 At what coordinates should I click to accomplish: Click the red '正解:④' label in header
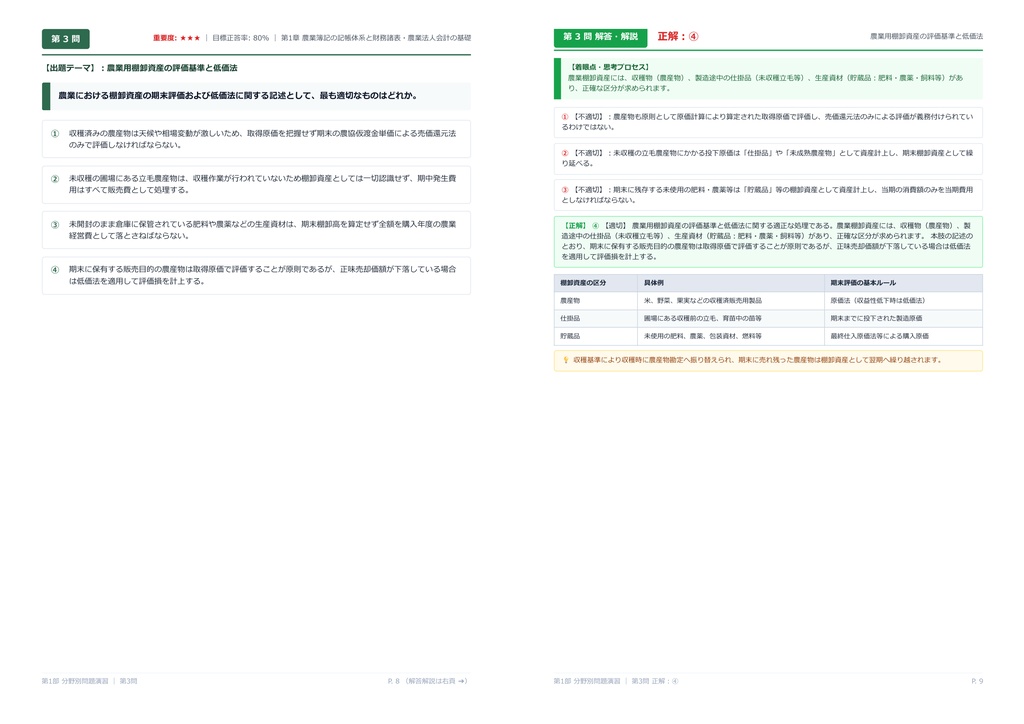pyautogui.click(x=678, y=37)
